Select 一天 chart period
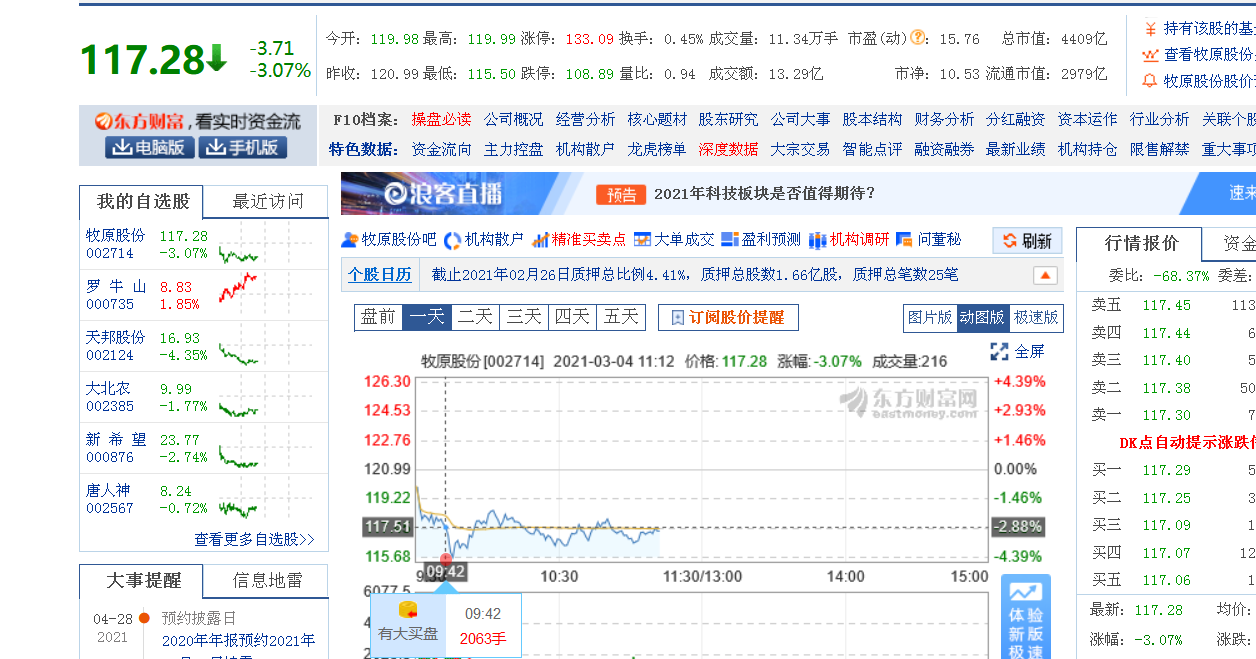 [x=427, y=317]
